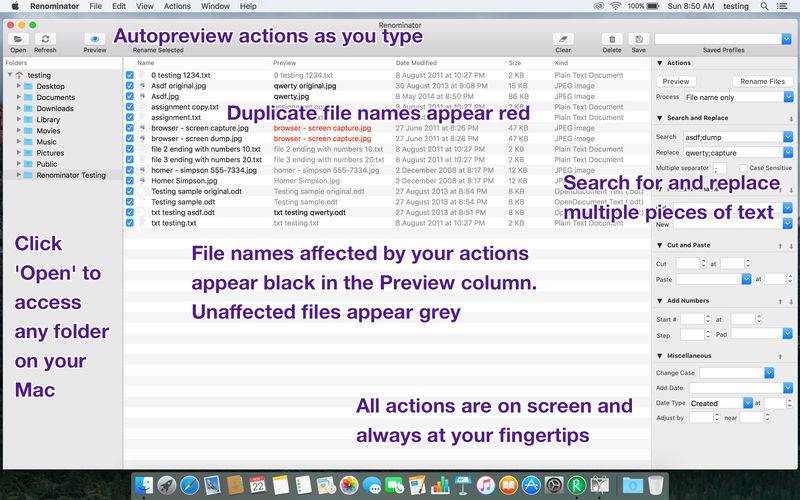This screenshot has width=800, height=500.
Task: Move Add Numbers section down arrow
Action: pyautogui.click(x=791, y=302)
